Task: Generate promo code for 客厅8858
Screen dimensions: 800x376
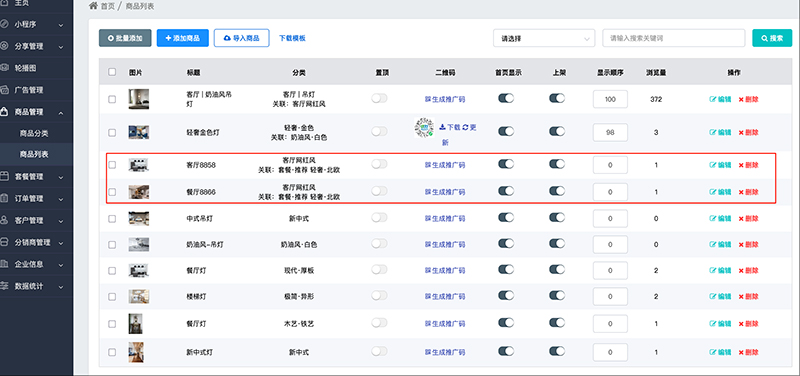Action: 445,165
